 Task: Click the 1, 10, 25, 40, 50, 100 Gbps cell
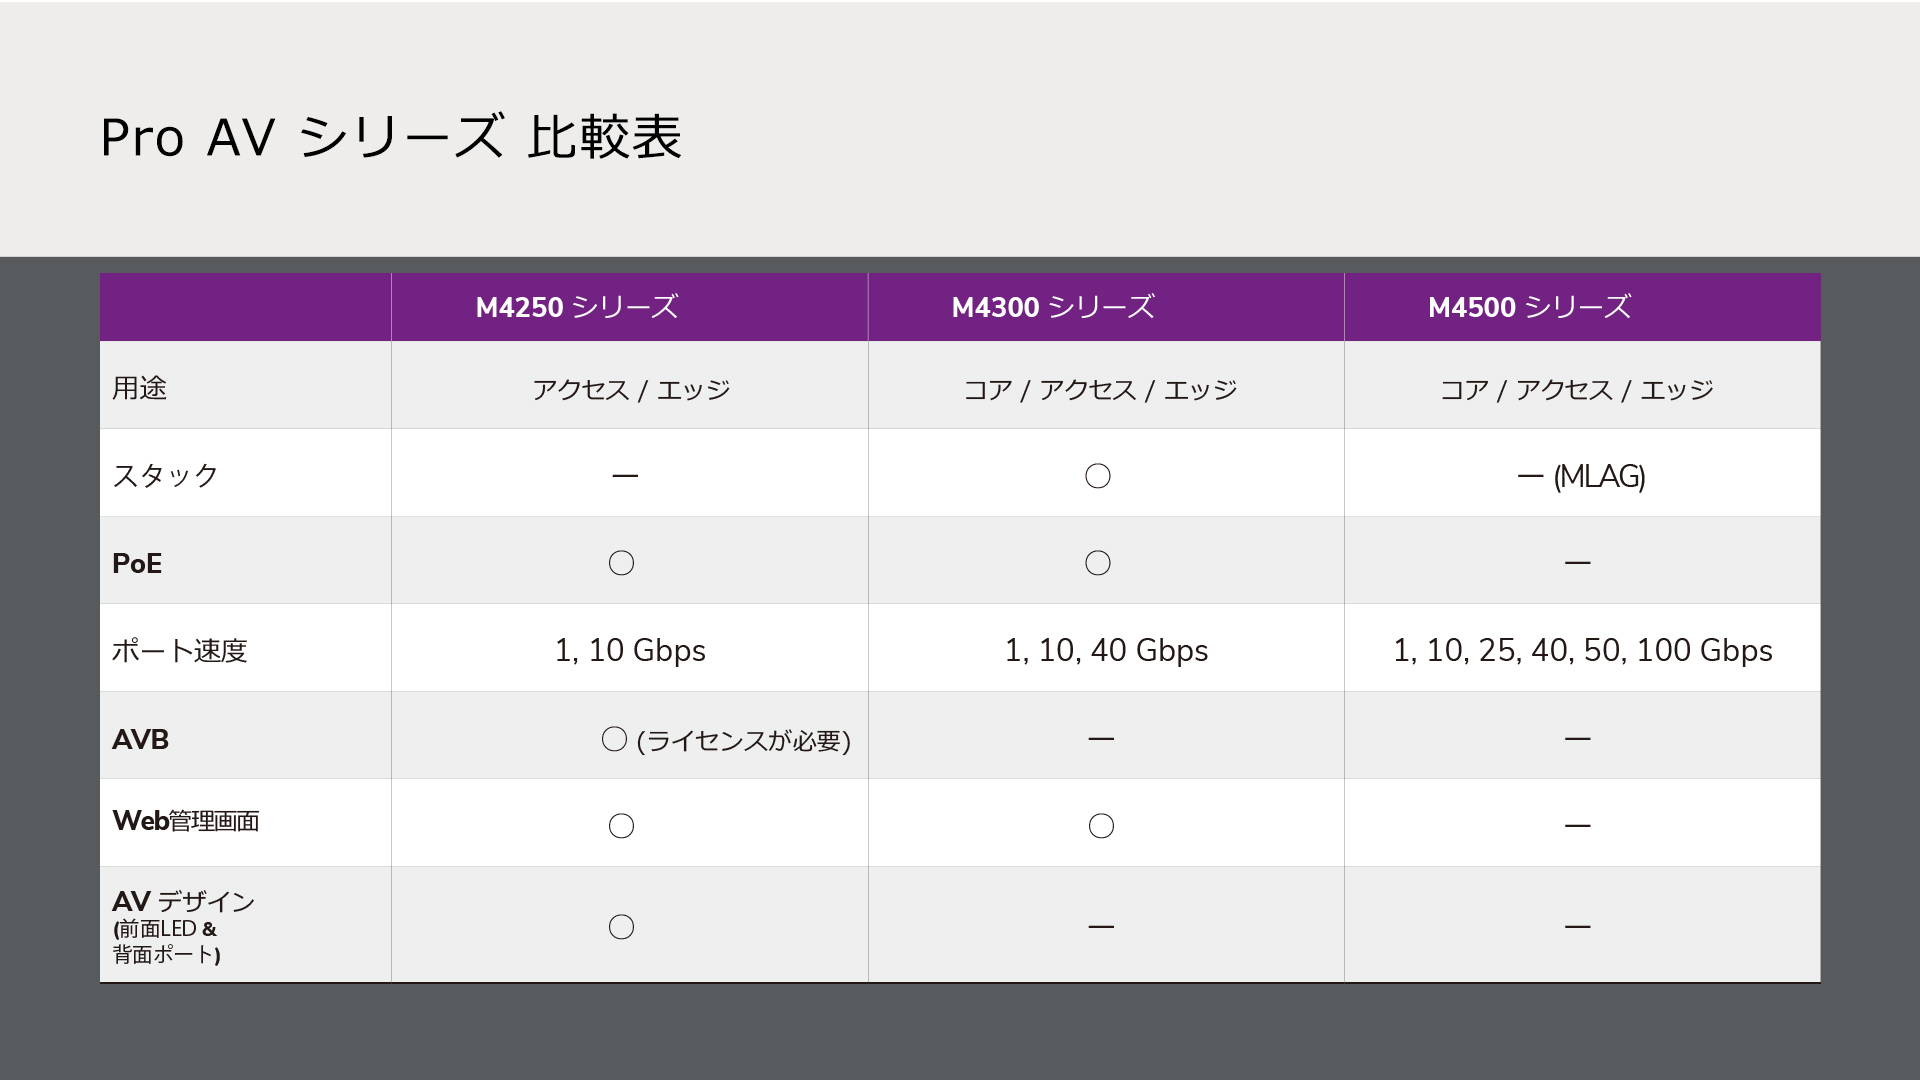(x=1582, y=650)
